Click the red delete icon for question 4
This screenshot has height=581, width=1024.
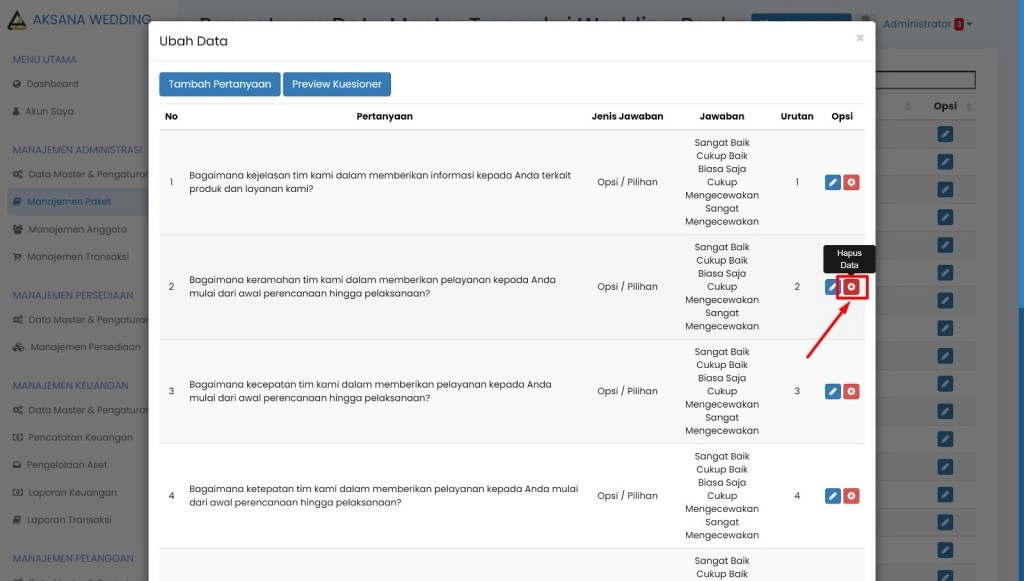[851, 496]
